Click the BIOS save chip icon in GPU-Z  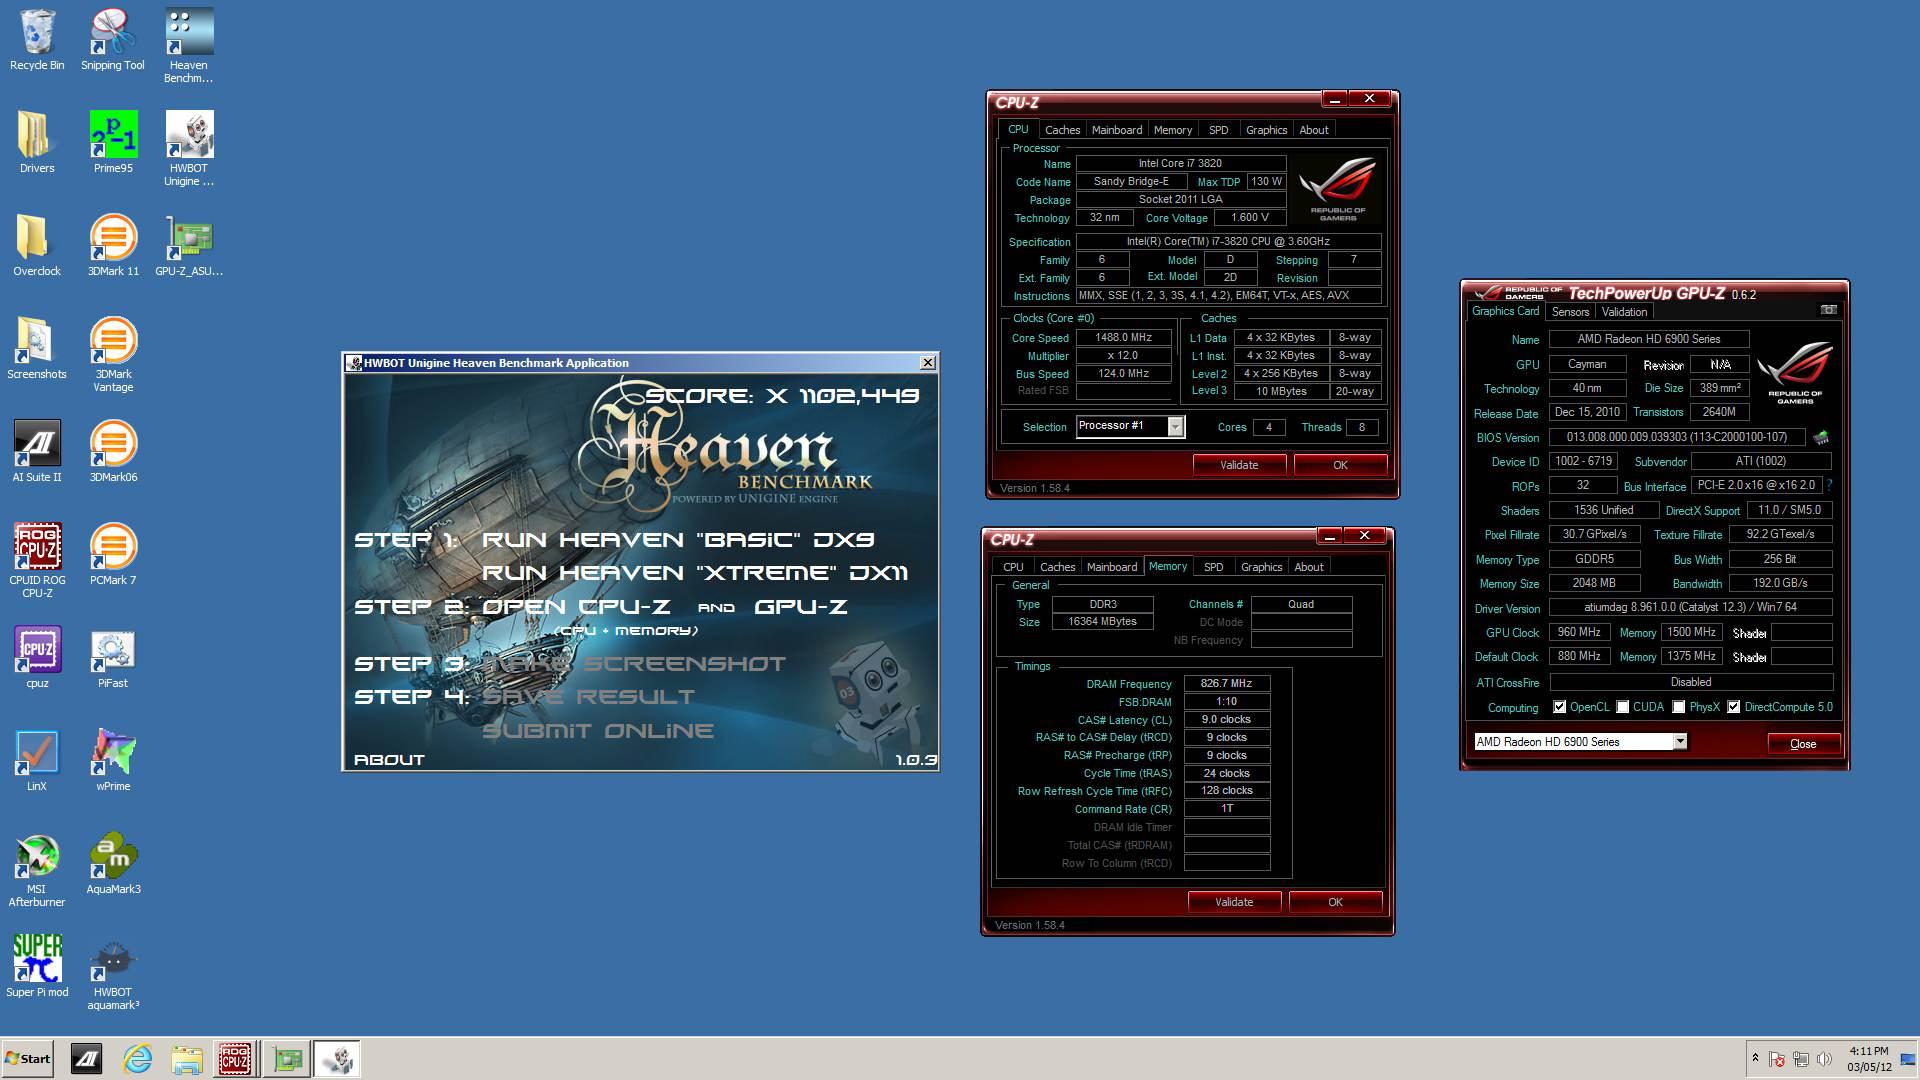(1821, 437)
